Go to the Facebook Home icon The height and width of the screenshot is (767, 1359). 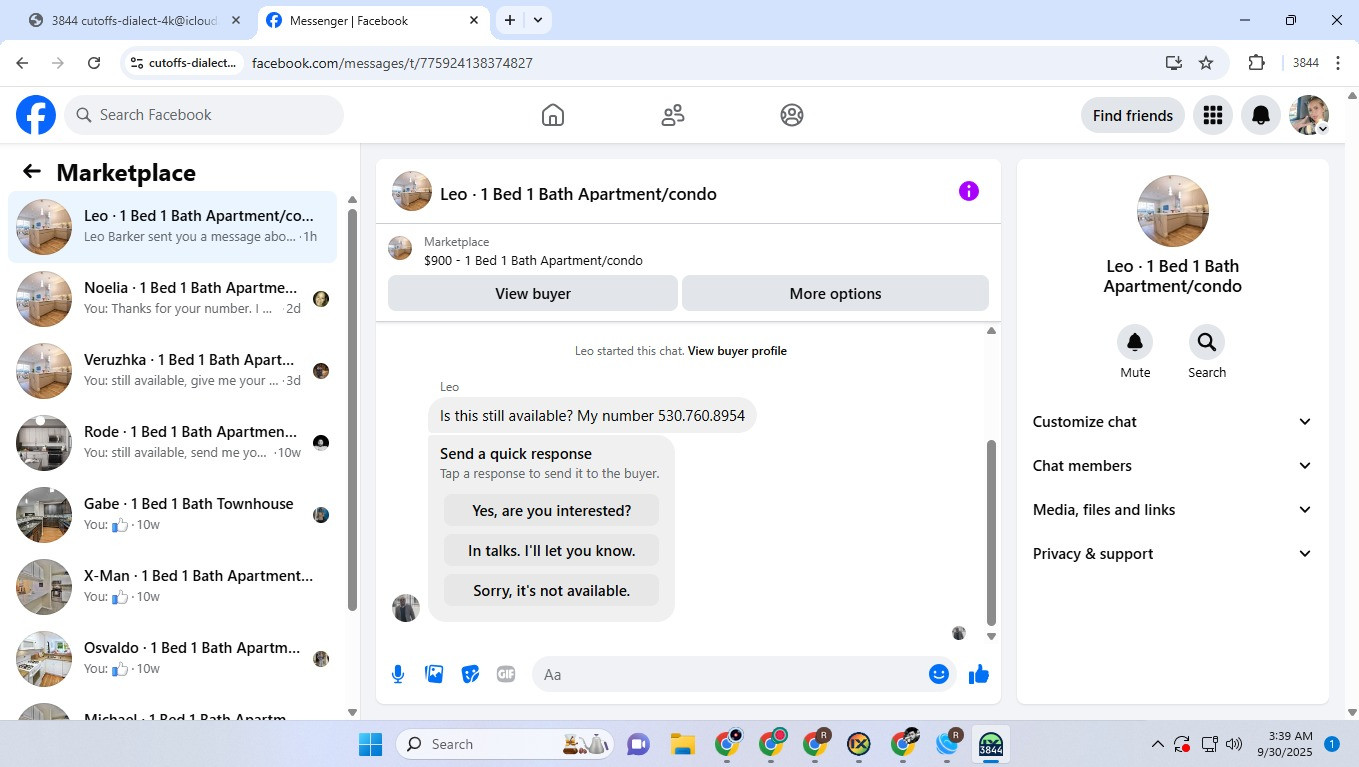[553, 115]
